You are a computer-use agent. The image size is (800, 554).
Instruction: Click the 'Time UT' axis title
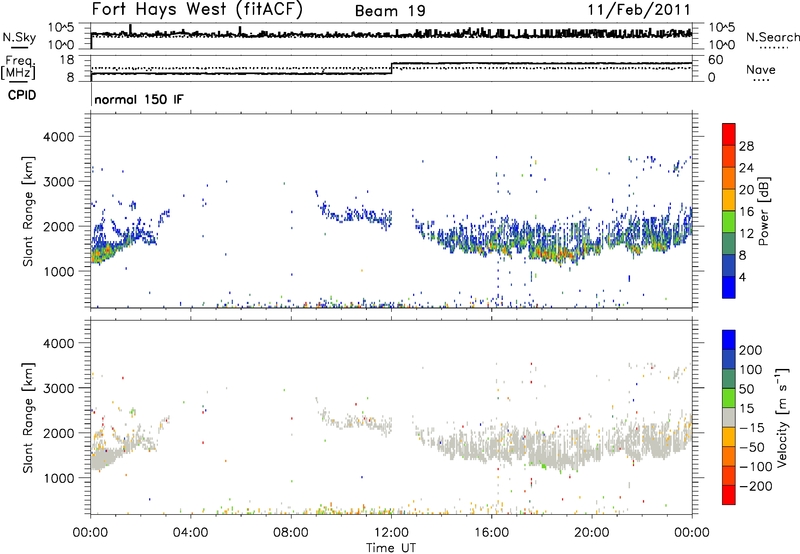click(x=391, y=547)
